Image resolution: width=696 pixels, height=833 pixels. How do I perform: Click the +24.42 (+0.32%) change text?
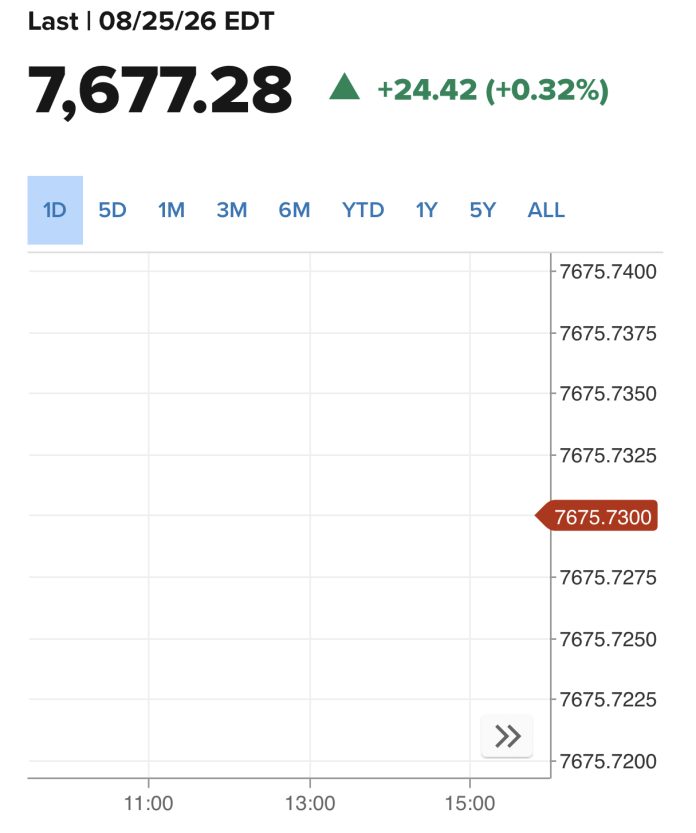[x=493, y=89]
